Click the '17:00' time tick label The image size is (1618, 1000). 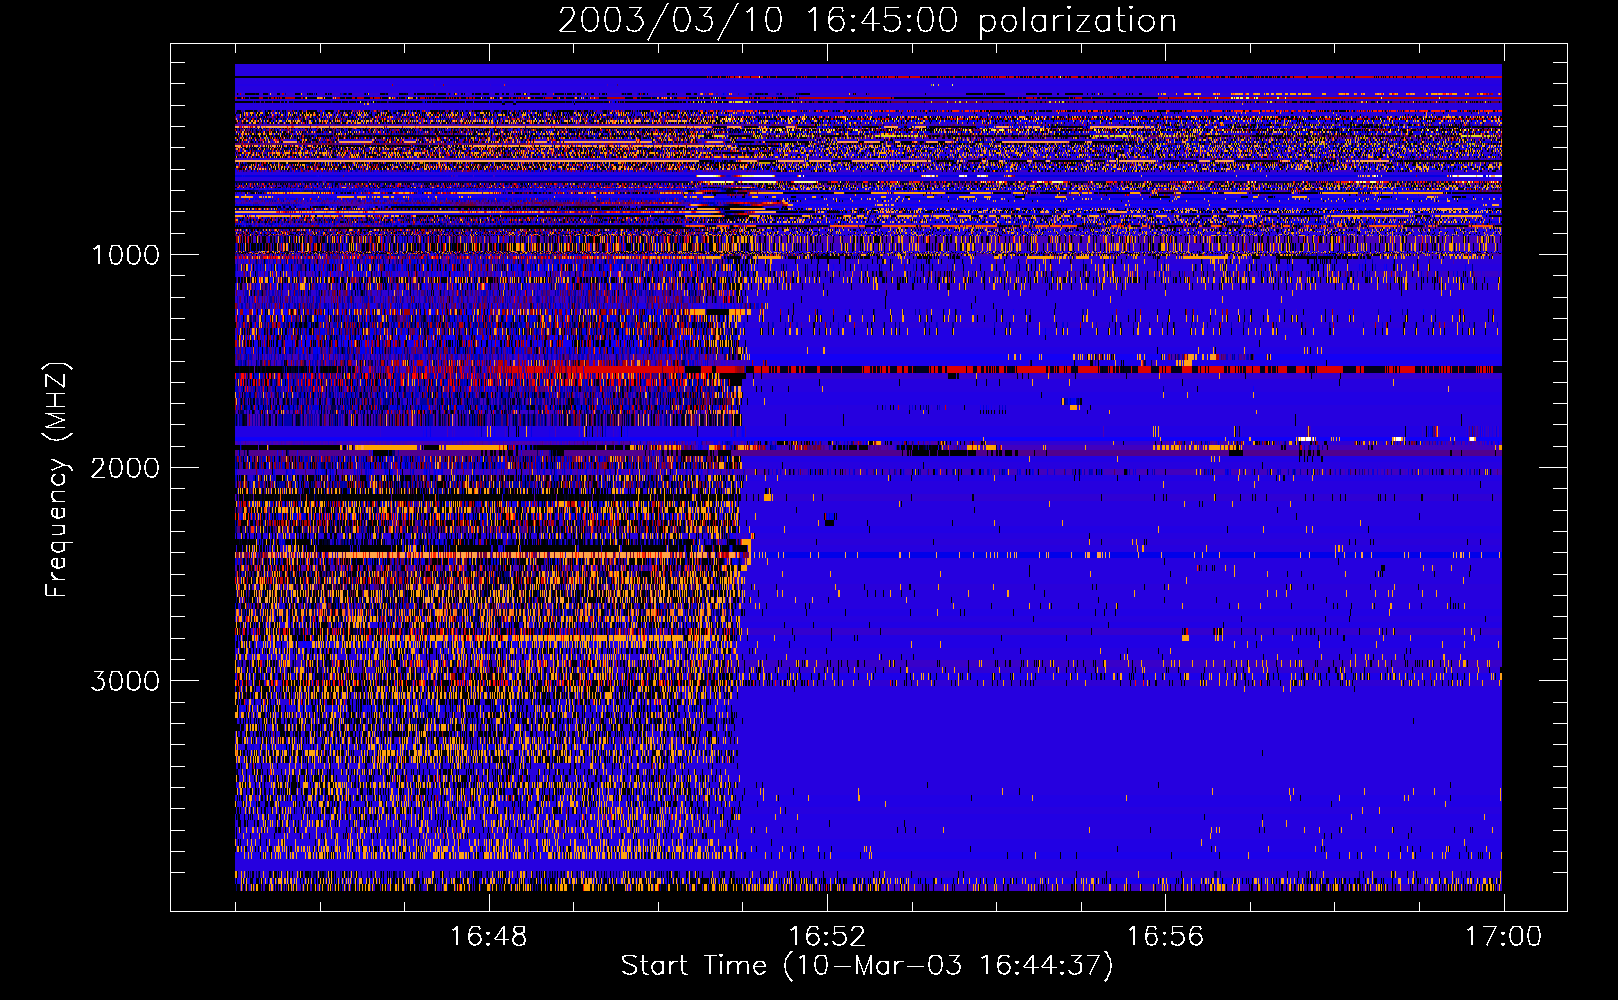pos(1503,937)
